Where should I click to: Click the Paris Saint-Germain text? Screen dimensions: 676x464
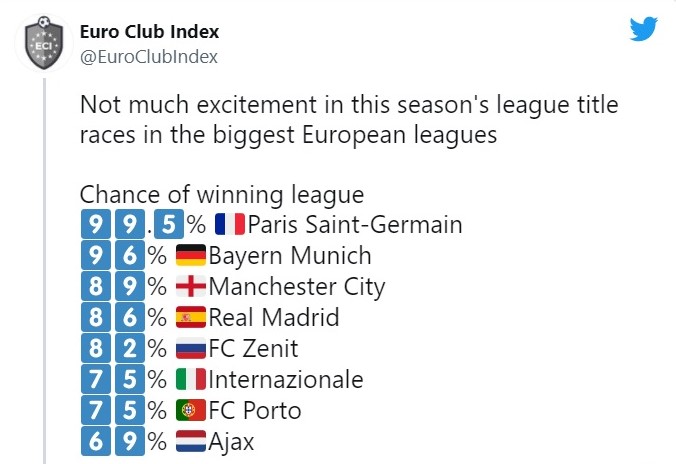[355, 225]
